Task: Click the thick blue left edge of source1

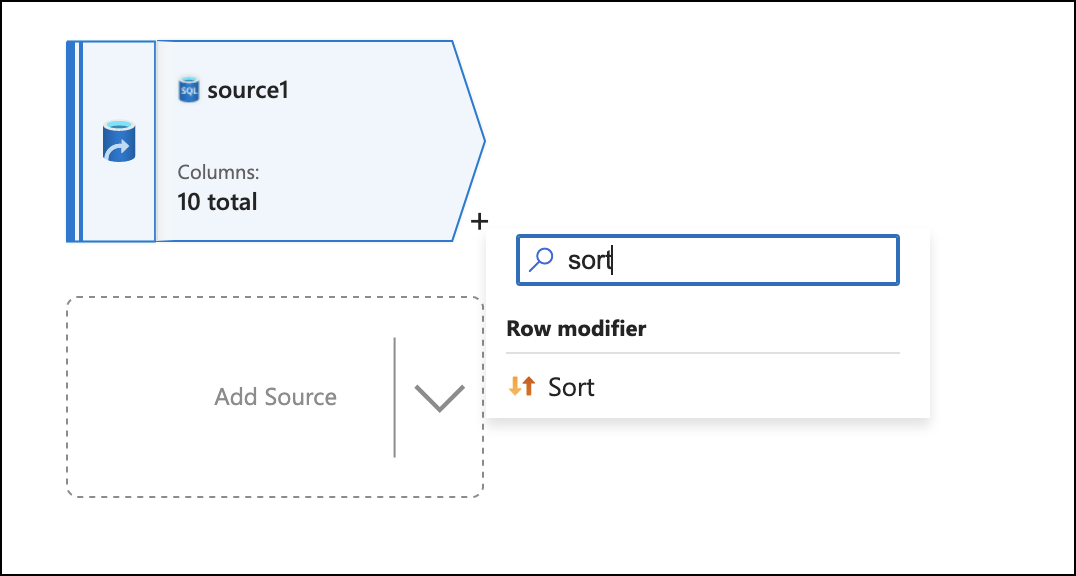Action: (71, 142)
